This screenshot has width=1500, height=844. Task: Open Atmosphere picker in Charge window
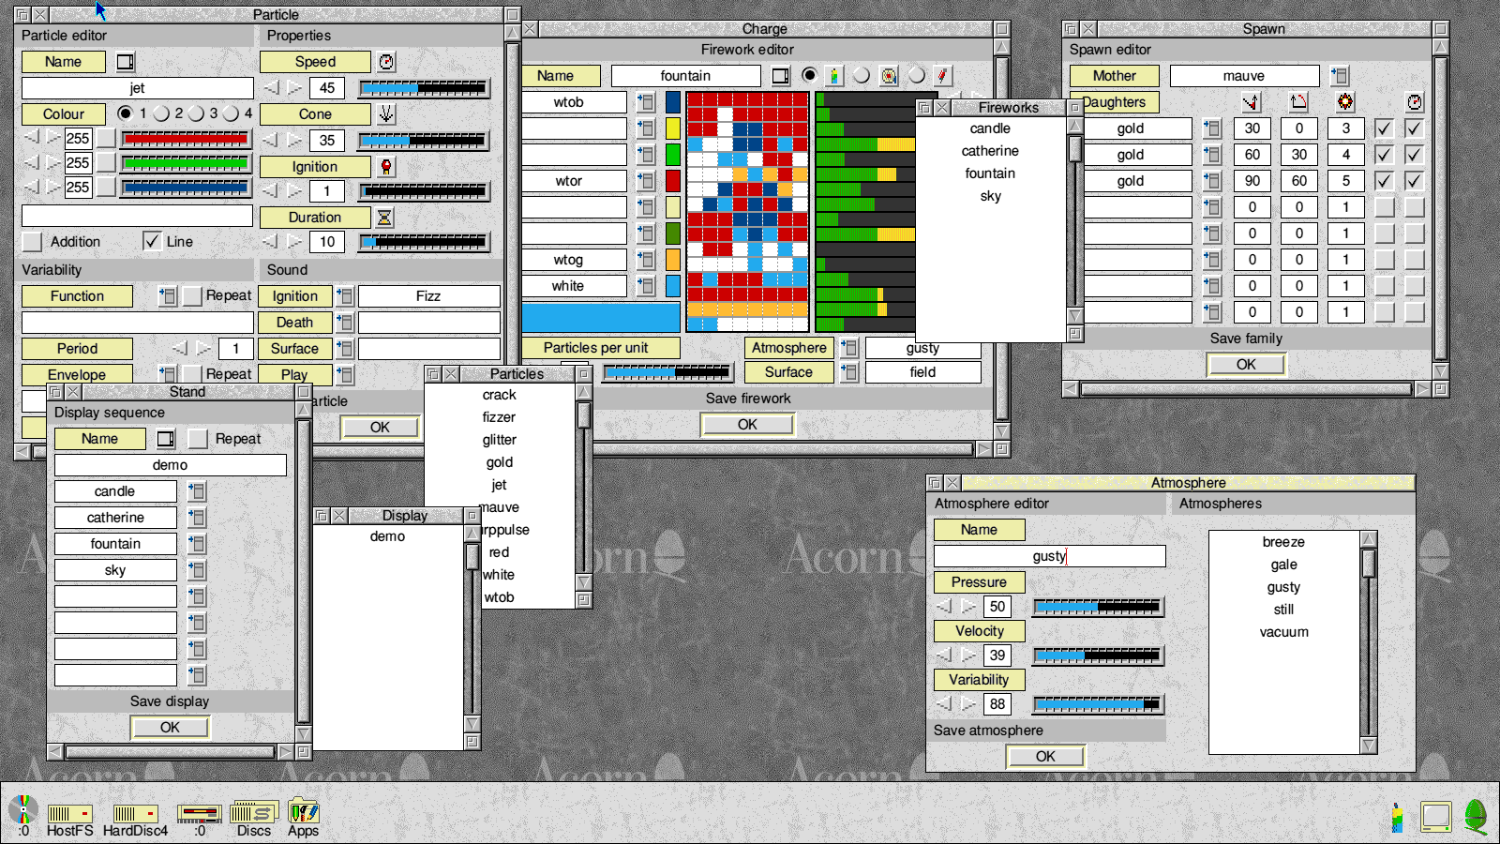pyautogui.click(x=849, y=348)
